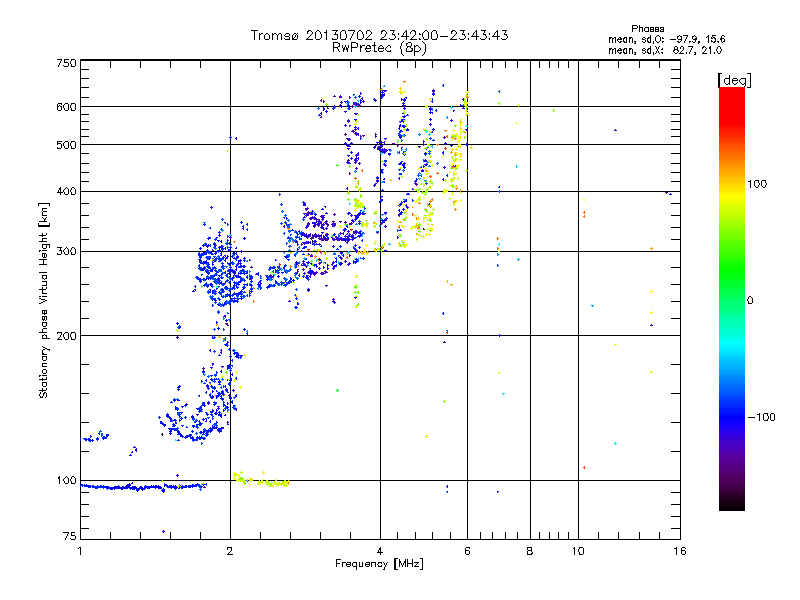Click the x-axis tick label '4'
800x600 pixels.
(x=380, y=551)
